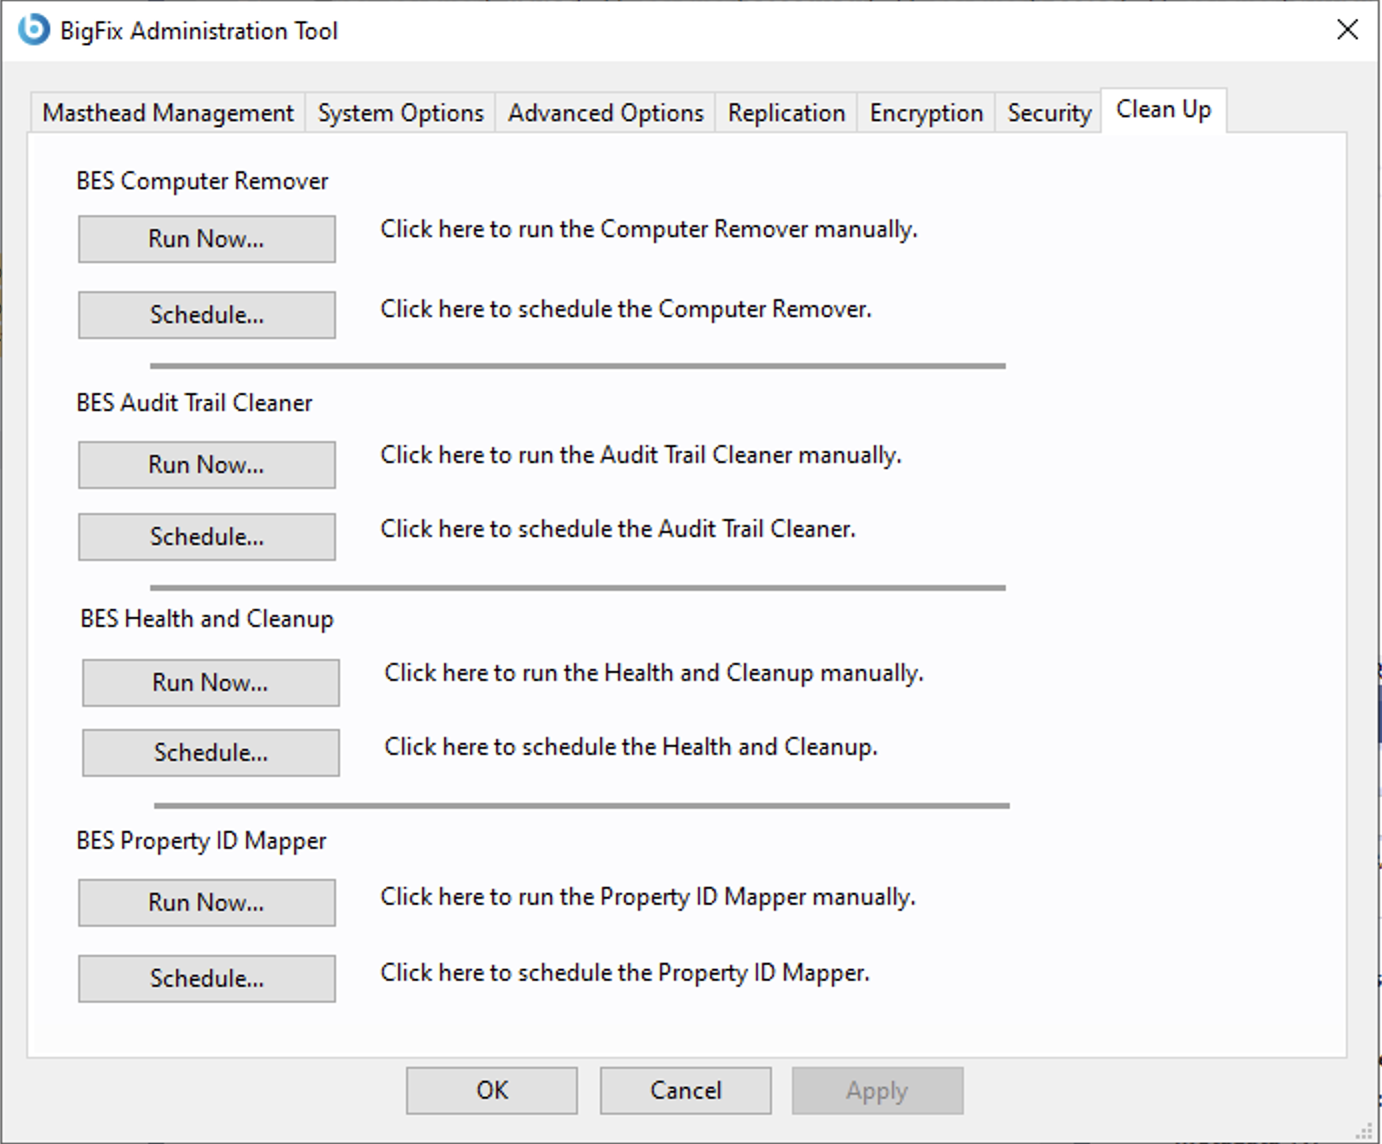Run the Audit Trail Cleaner now

pyautogui.click(x=207, y=465)
